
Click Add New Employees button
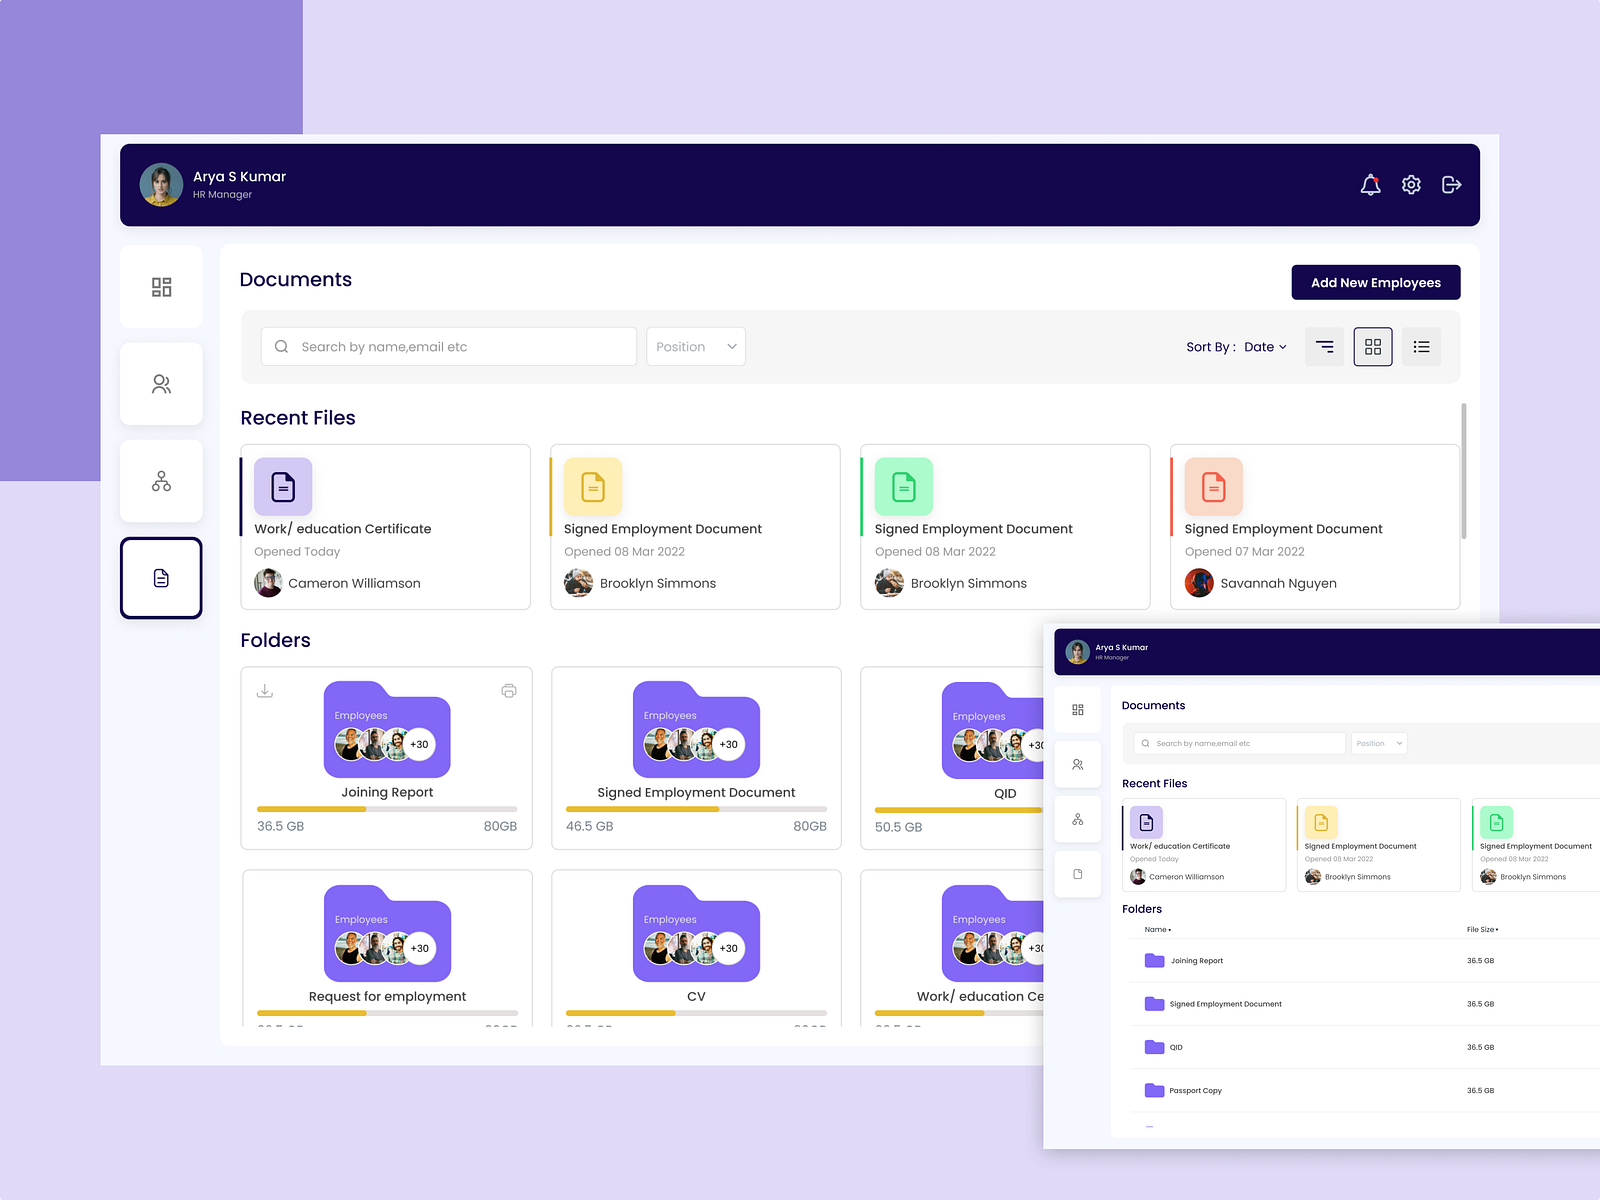pyautogui.click(x=1376, y=283)
